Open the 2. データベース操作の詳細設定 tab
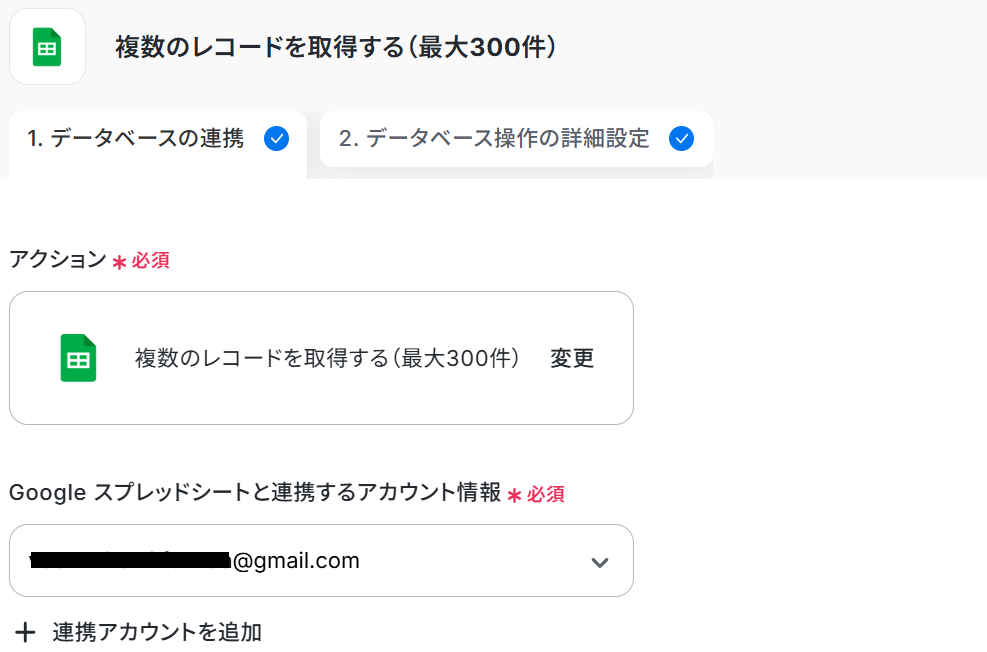987x652 pixels. (x=494, y=139)
